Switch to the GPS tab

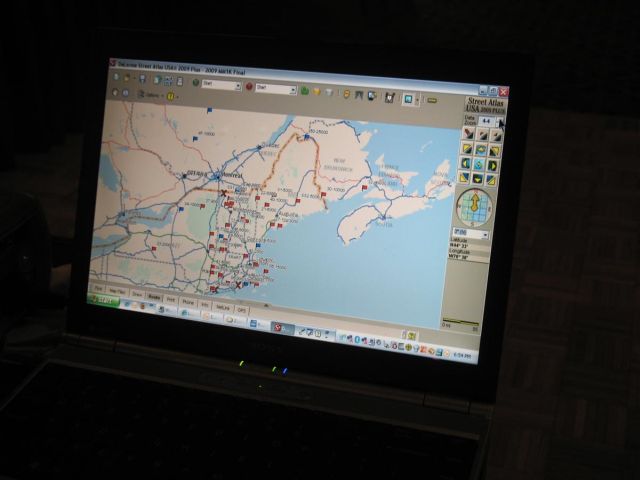(242, 310)
